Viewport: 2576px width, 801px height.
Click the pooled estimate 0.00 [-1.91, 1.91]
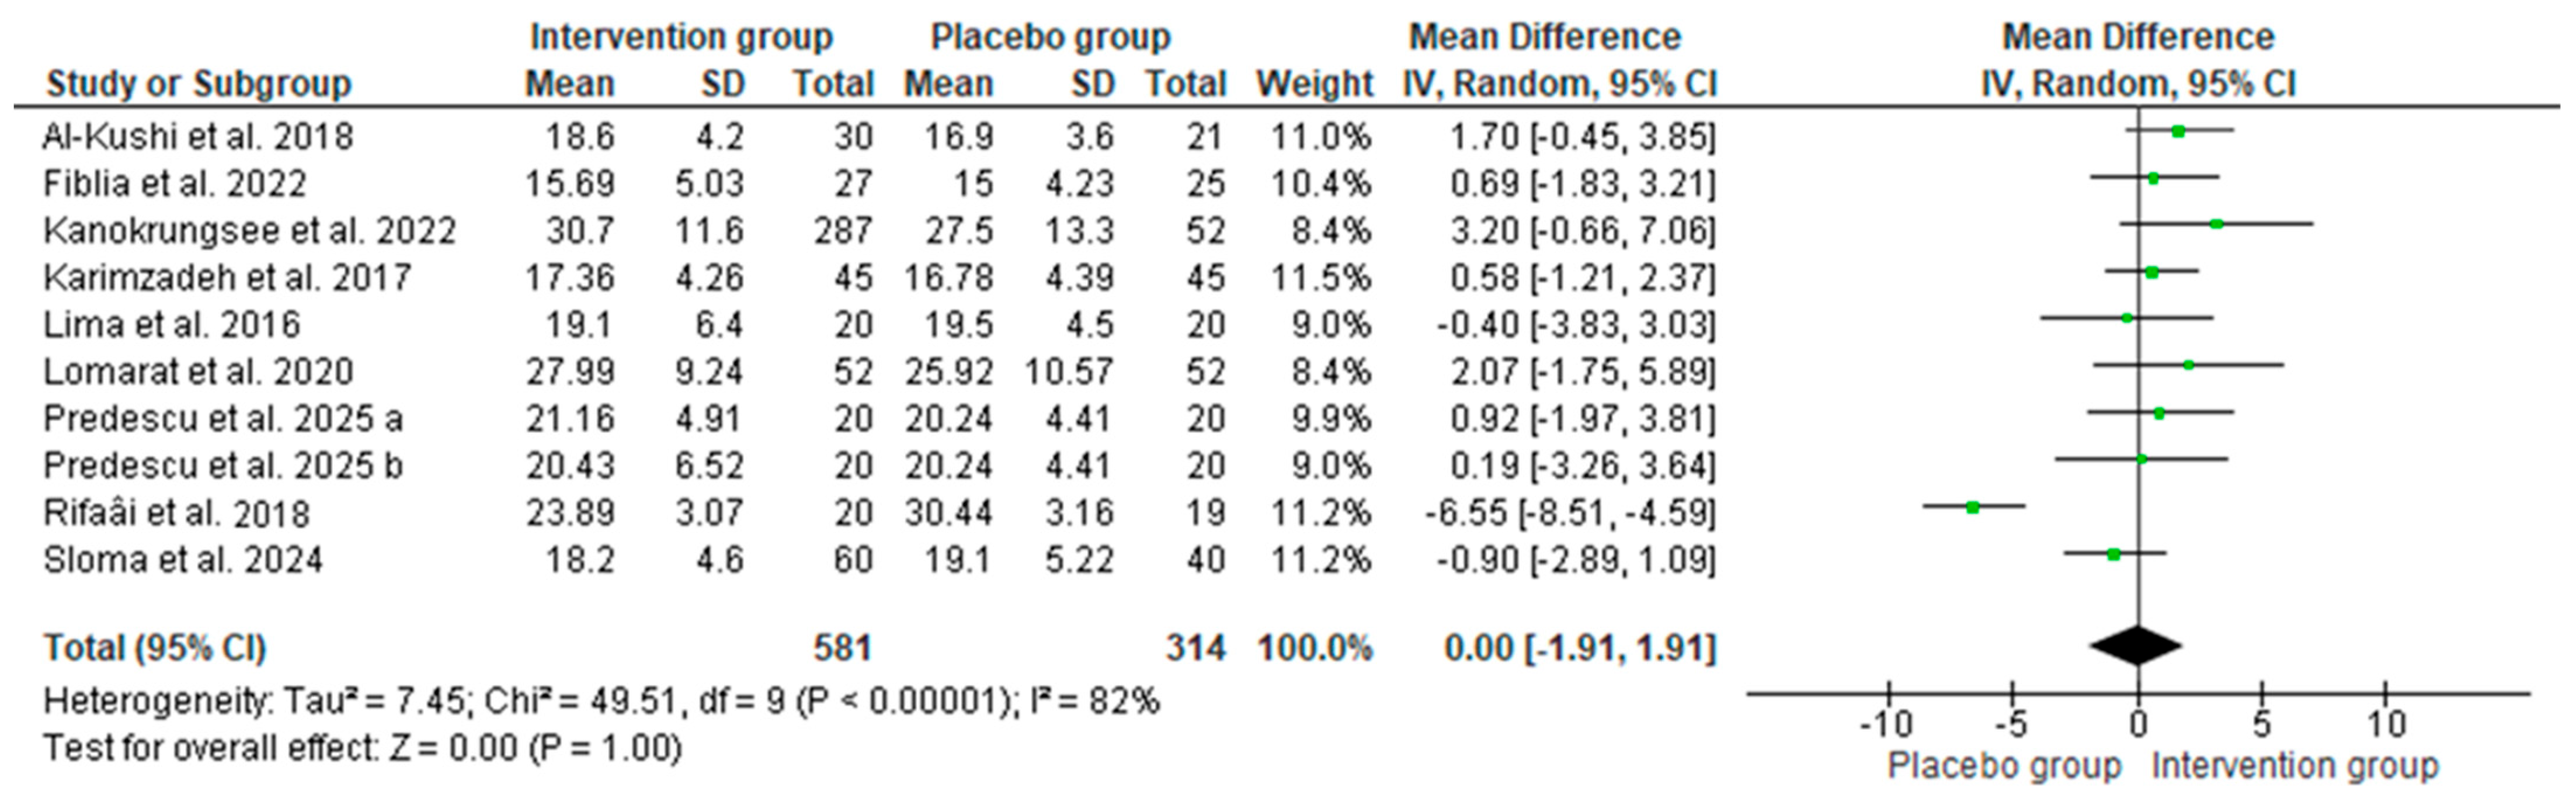pos(1579,648)
